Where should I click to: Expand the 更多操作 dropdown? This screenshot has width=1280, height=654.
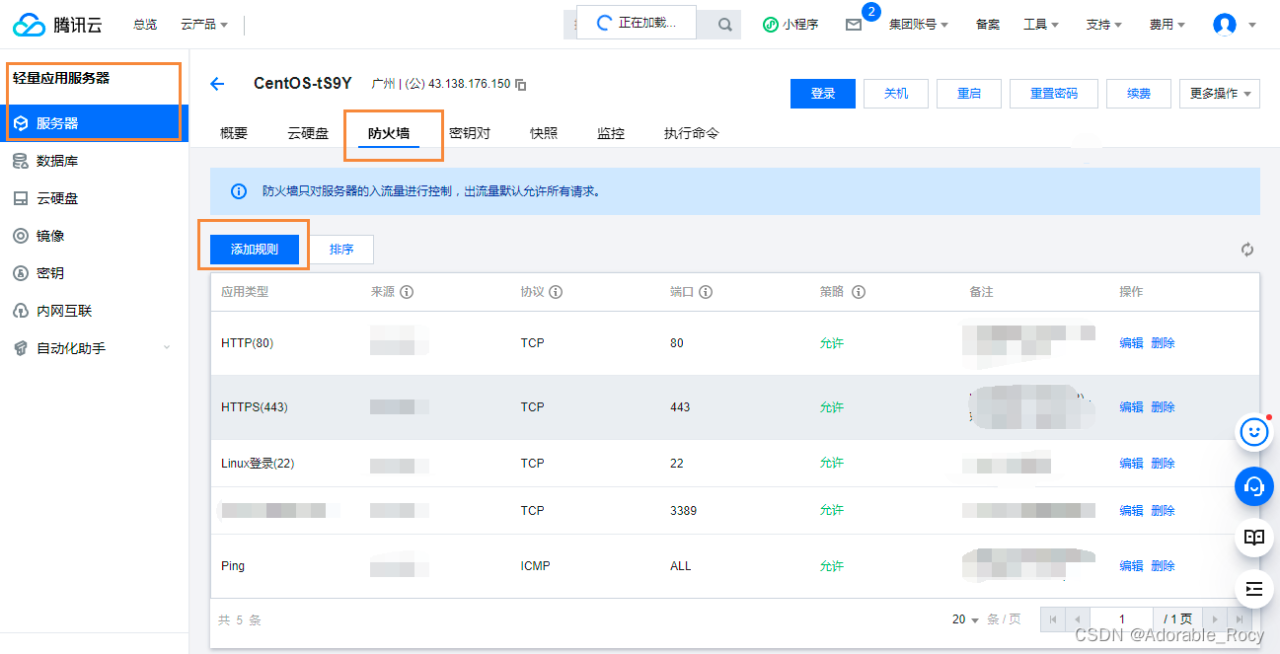click(1219, 94)
